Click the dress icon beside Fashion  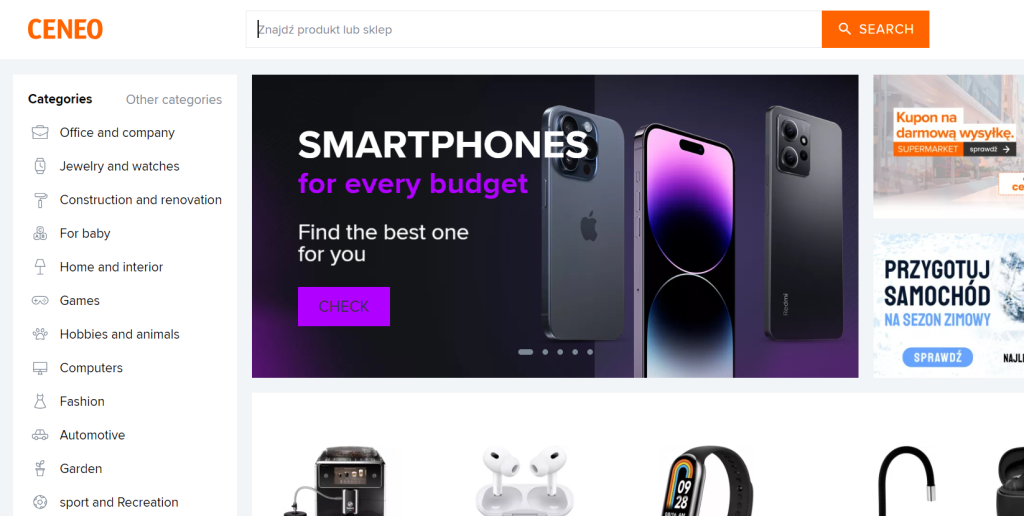tap(40, 401)
